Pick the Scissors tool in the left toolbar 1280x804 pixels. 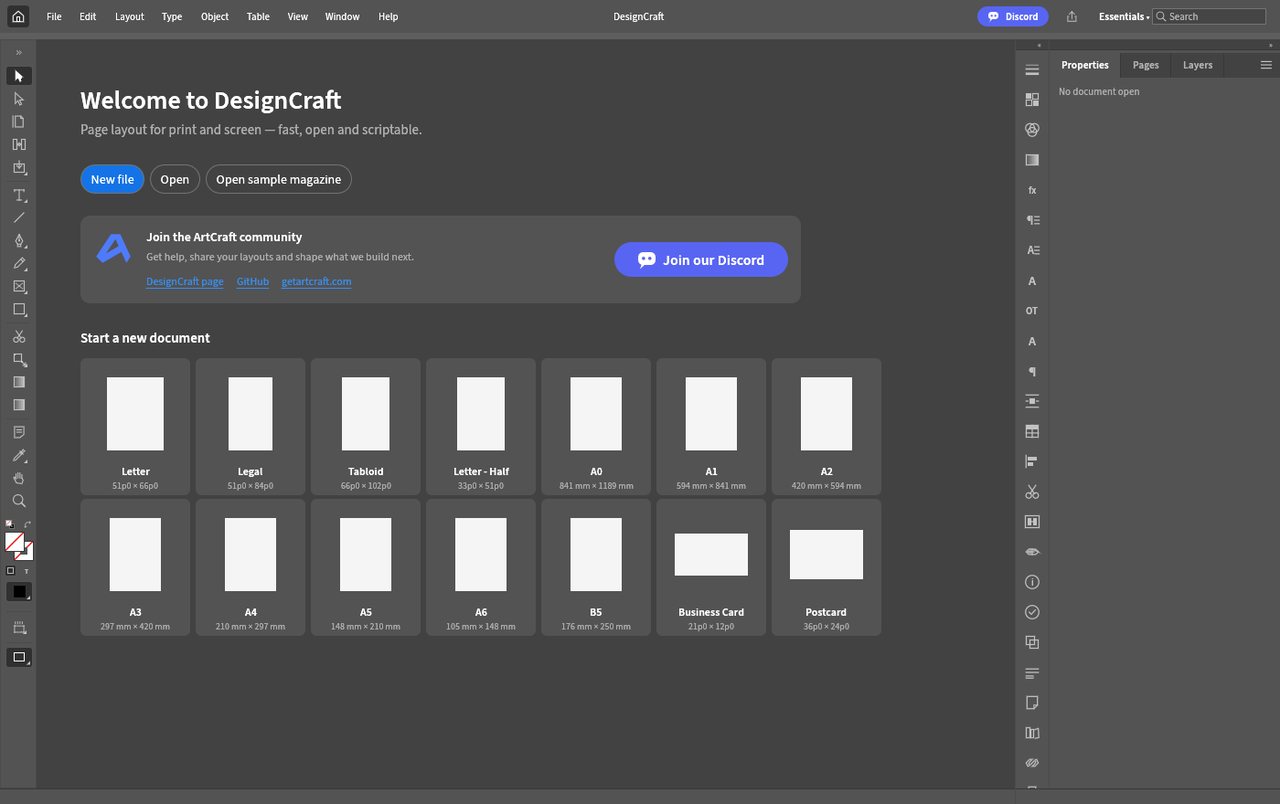[19, 337]
